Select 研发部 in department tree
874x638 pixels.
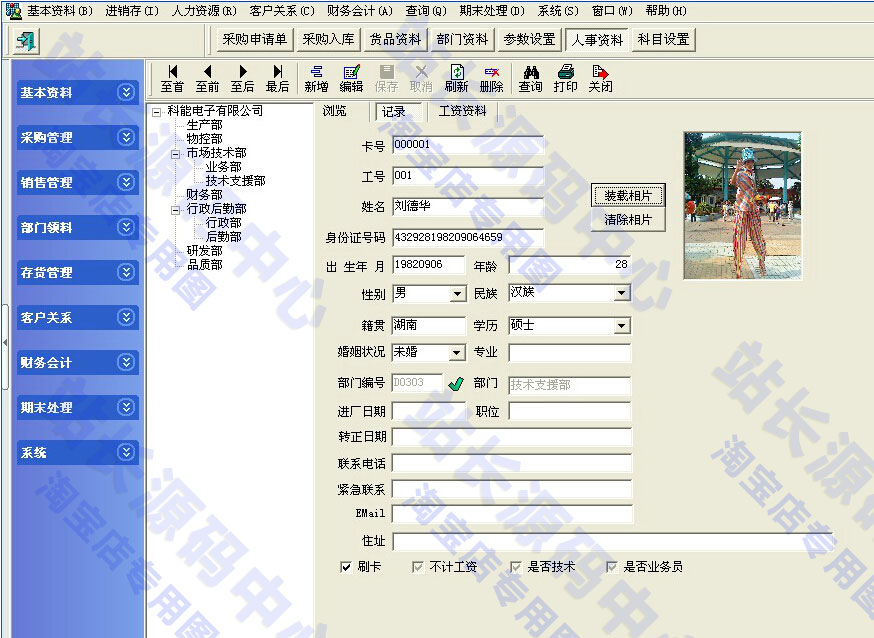tap(205, 251)
